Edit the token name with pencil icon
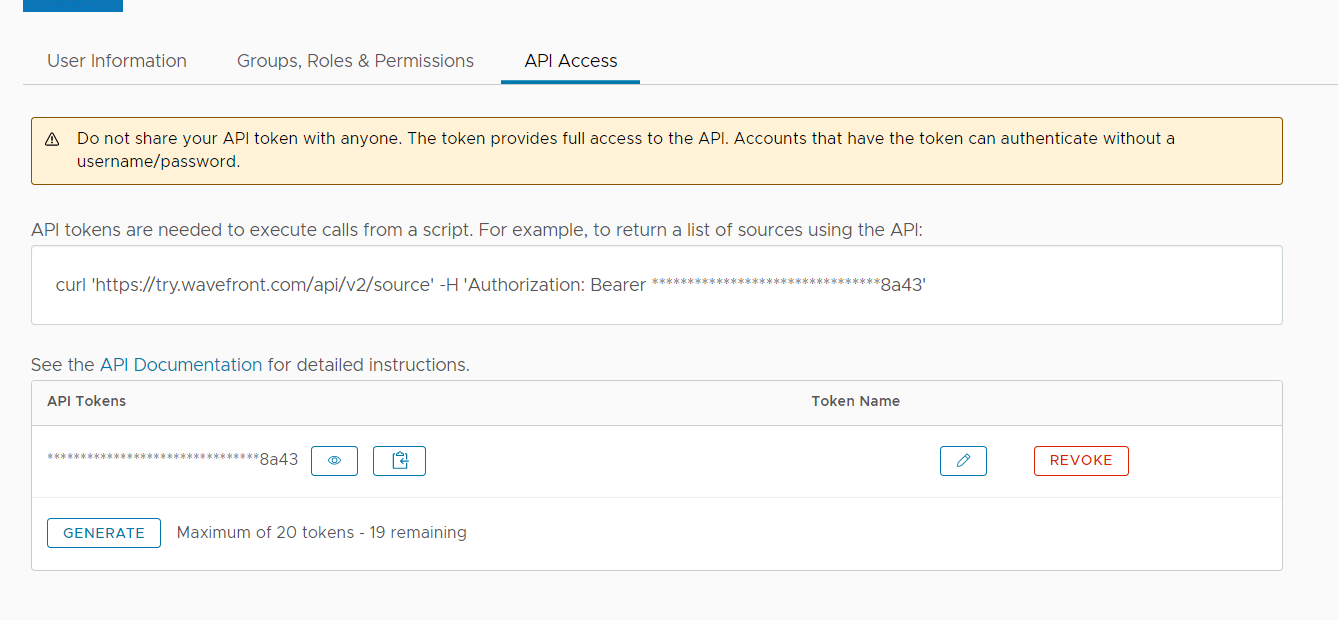The height and width of the screenshot is (620, 1338). tap(963, 461)
